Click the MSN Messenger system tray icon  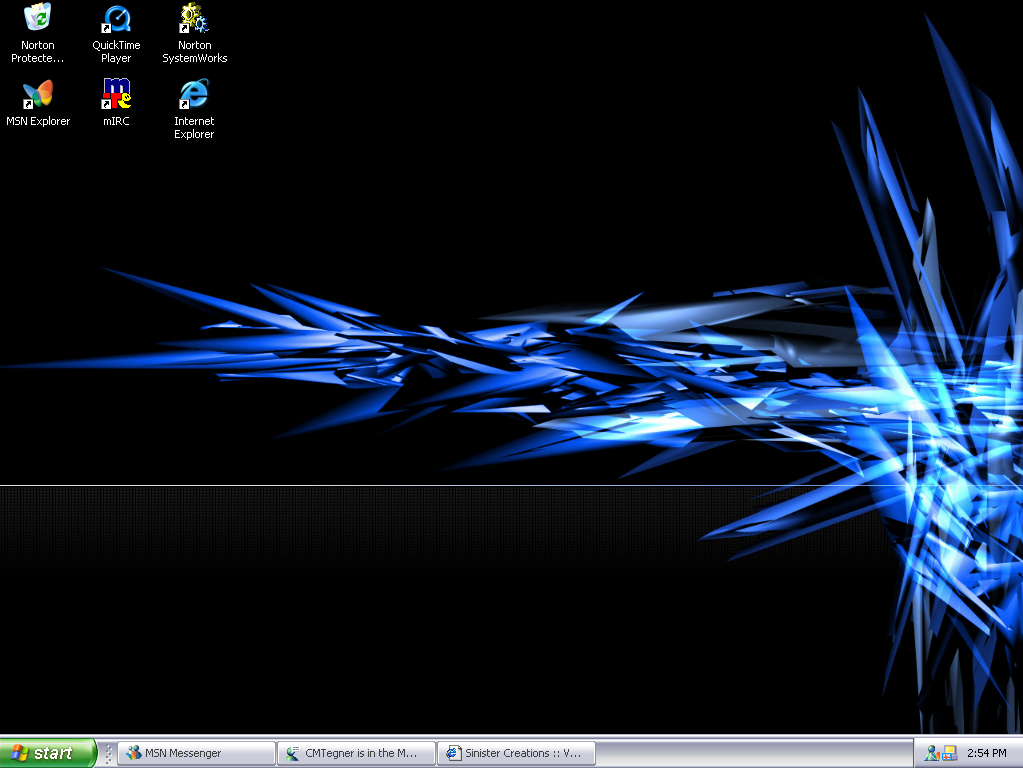pos(932,753)
